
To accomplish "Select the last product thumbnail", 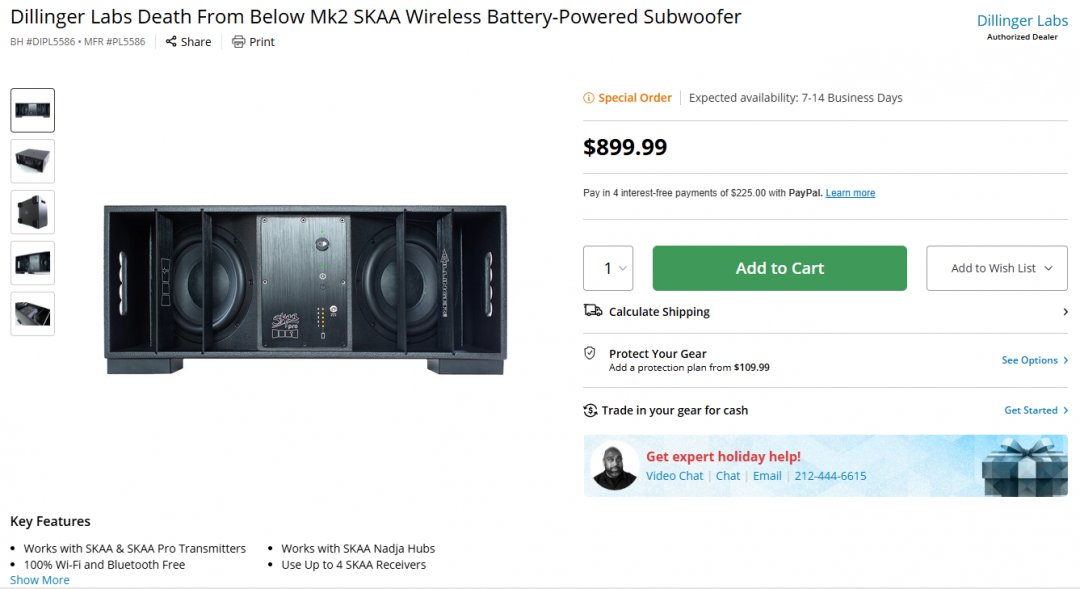I will (x=33, y=314).
